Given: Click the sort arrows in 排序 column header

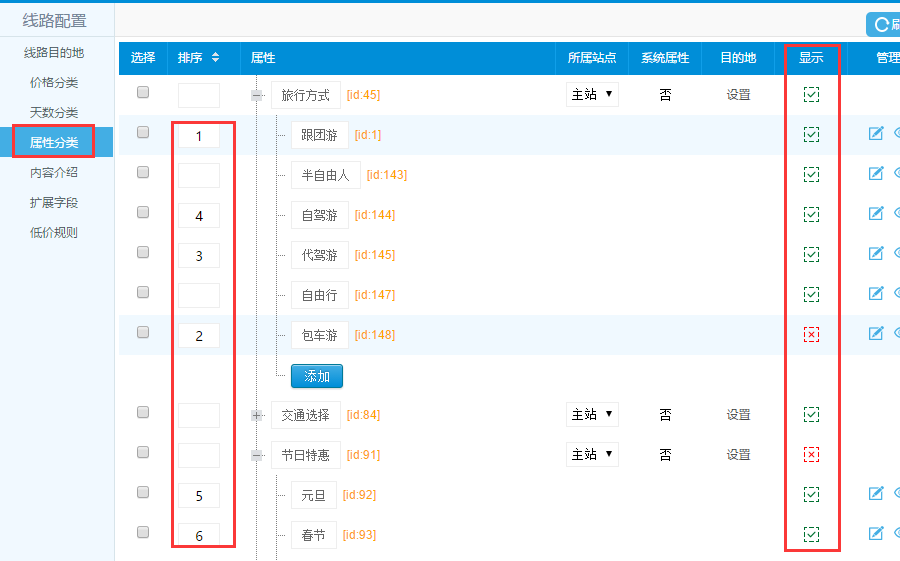Looking at the screenshot, I should [x=215, y=58].
